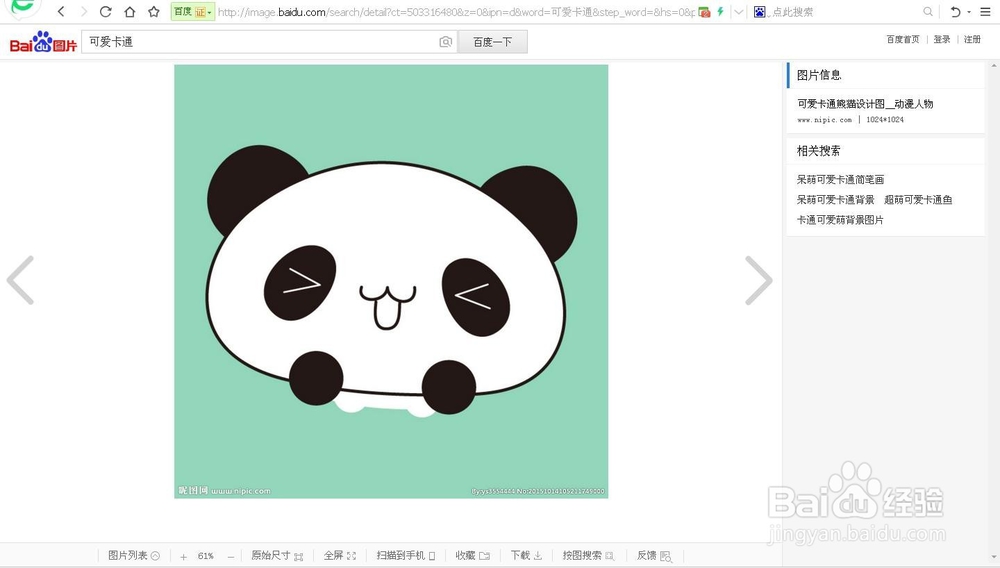Screen dimensions: 1000x568
Task: Zoom in with the plus button
Action: [184, 557]
